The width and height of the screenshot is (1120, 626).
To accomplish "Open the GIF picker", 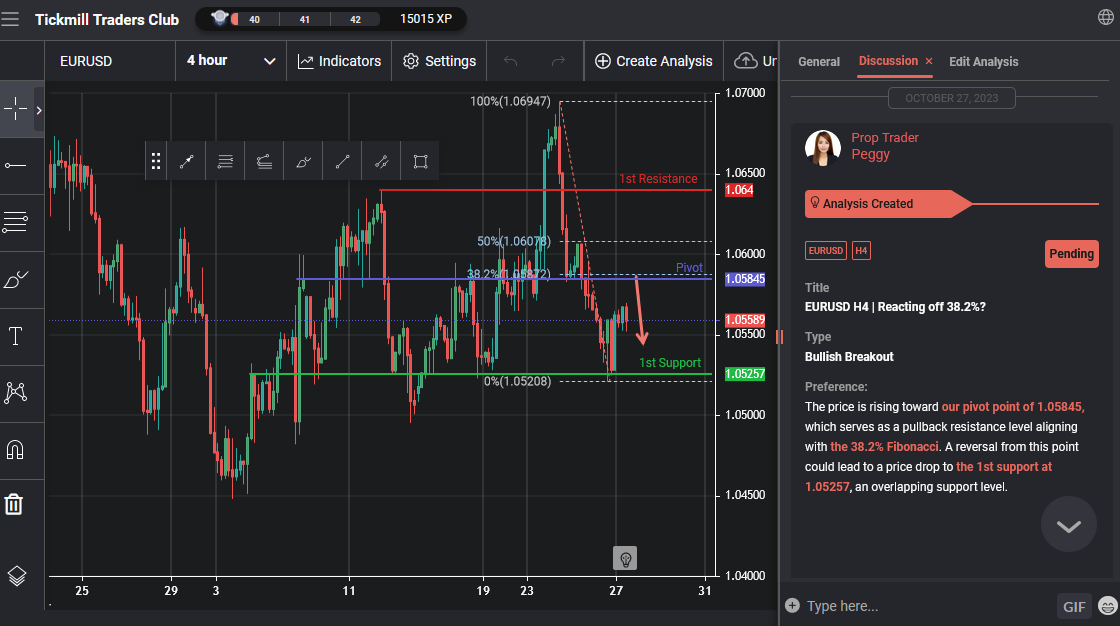I will click(x=1074, y=607).
